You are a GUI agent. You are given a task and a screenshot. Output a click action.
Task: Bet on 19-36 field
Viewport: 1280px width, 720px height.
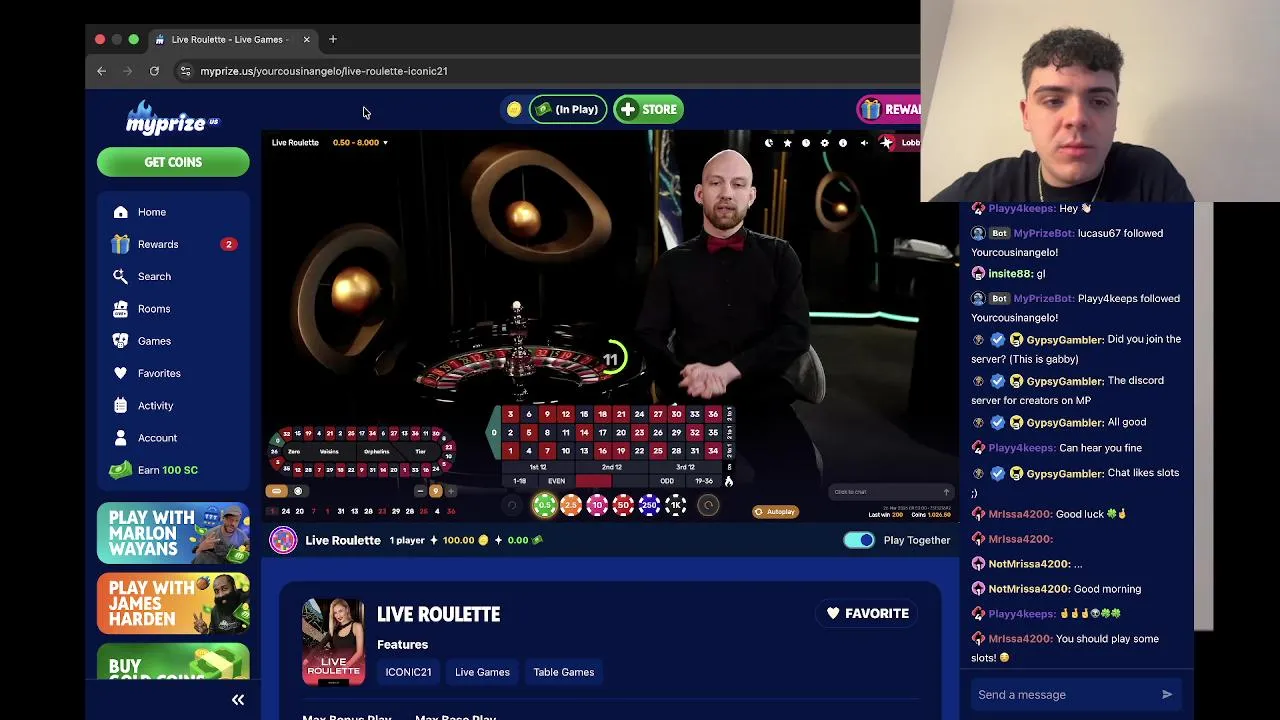point(705,481)
